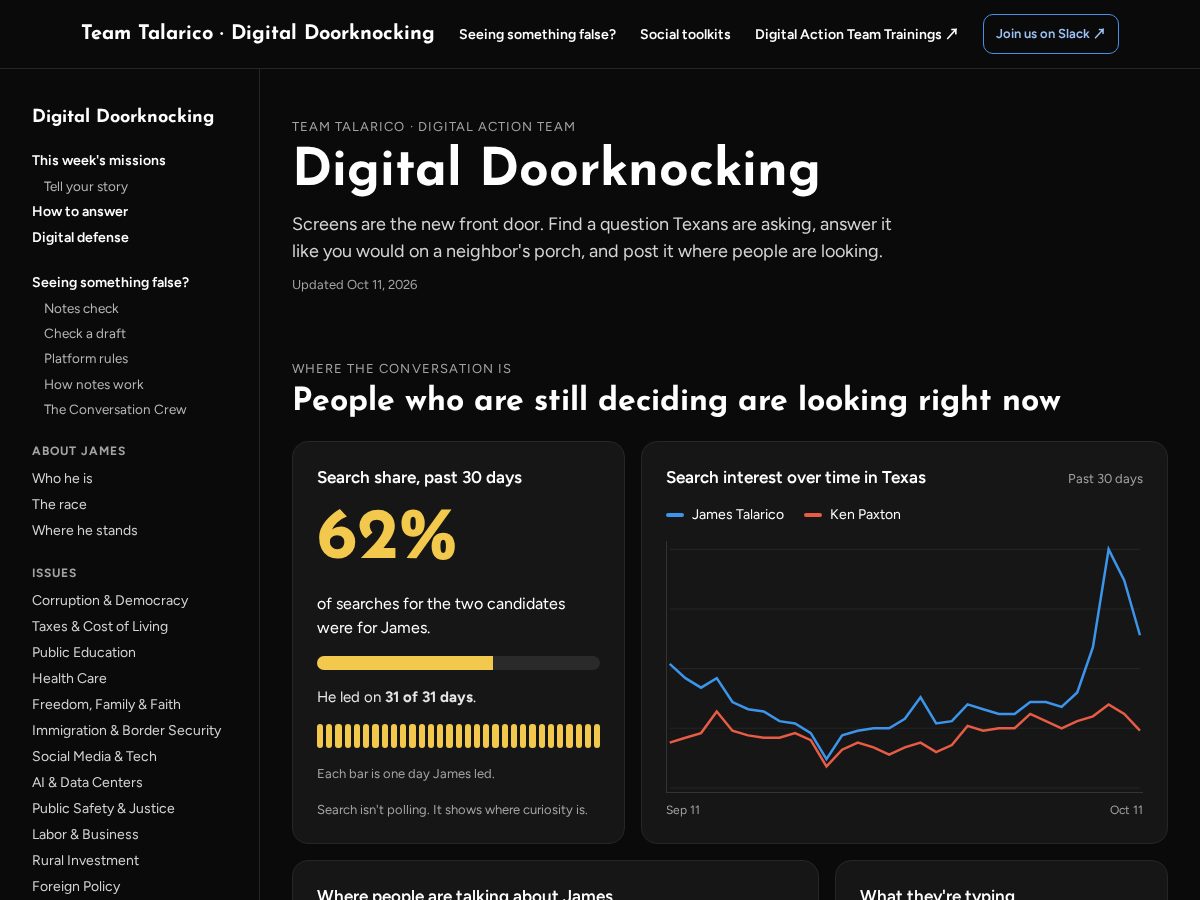
Task: Click the James Talarico chart legend entry
Action: pos(725,514)
